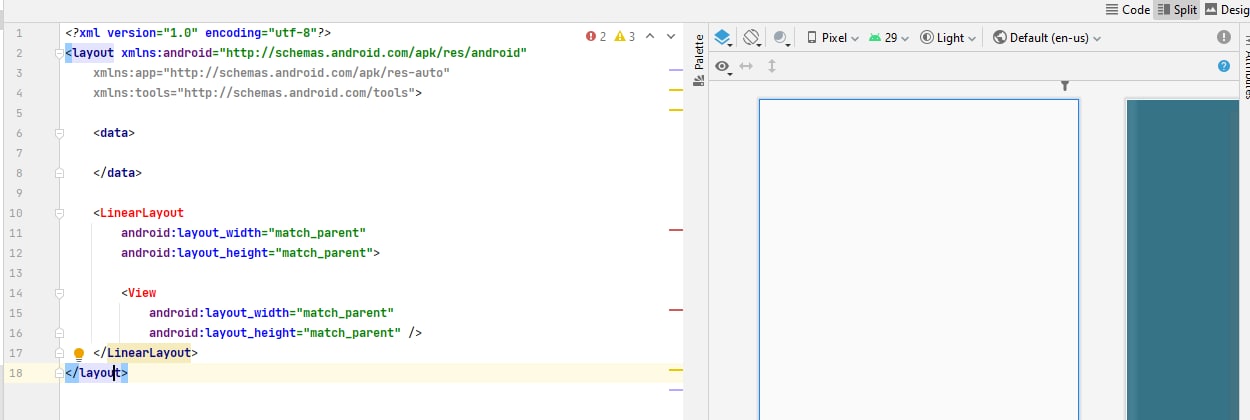Open the design surface layers selector
Screen dimensions: 1250x420
pos(724,38)
